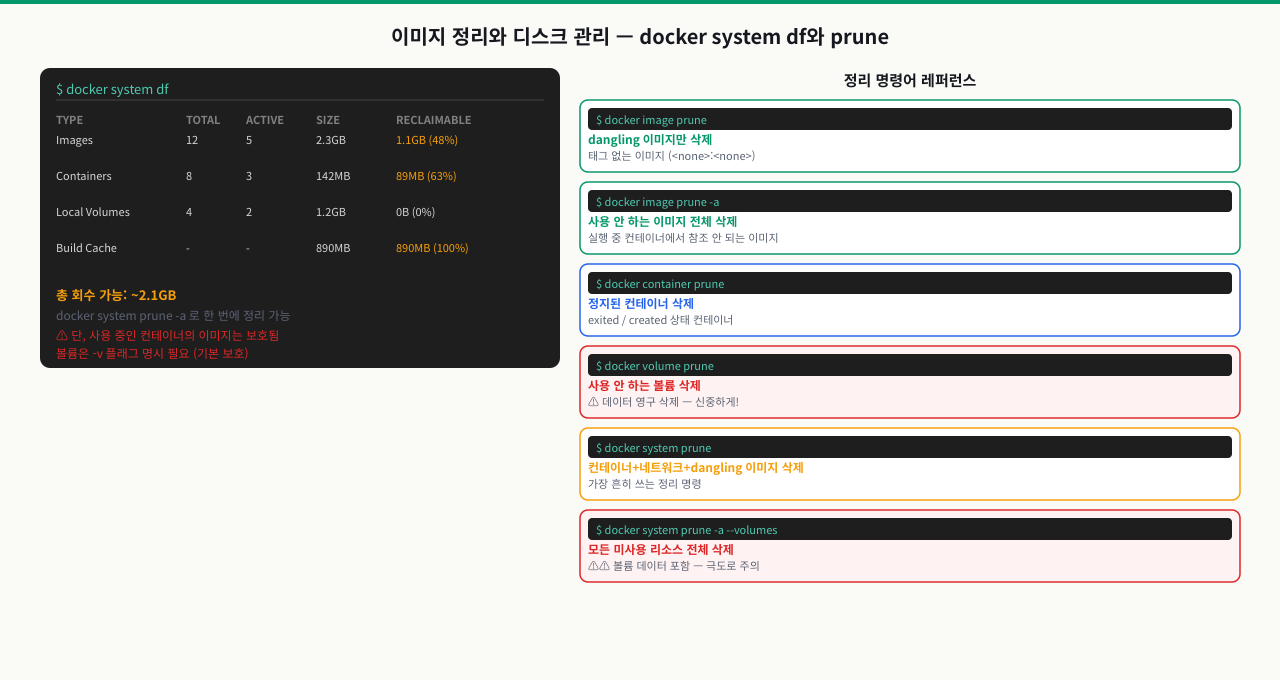Click reclaimable value 89MB (63%)

point(426,176)
